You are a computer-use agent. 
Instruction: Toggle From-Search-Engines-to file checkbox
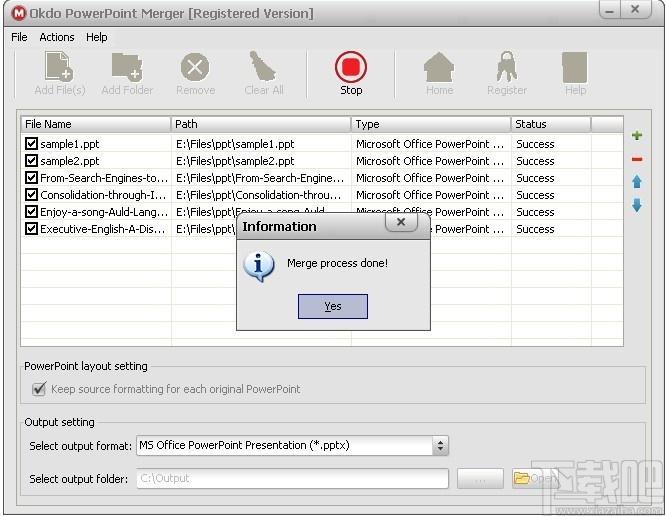pyautogui.click(x=31, y=178)
